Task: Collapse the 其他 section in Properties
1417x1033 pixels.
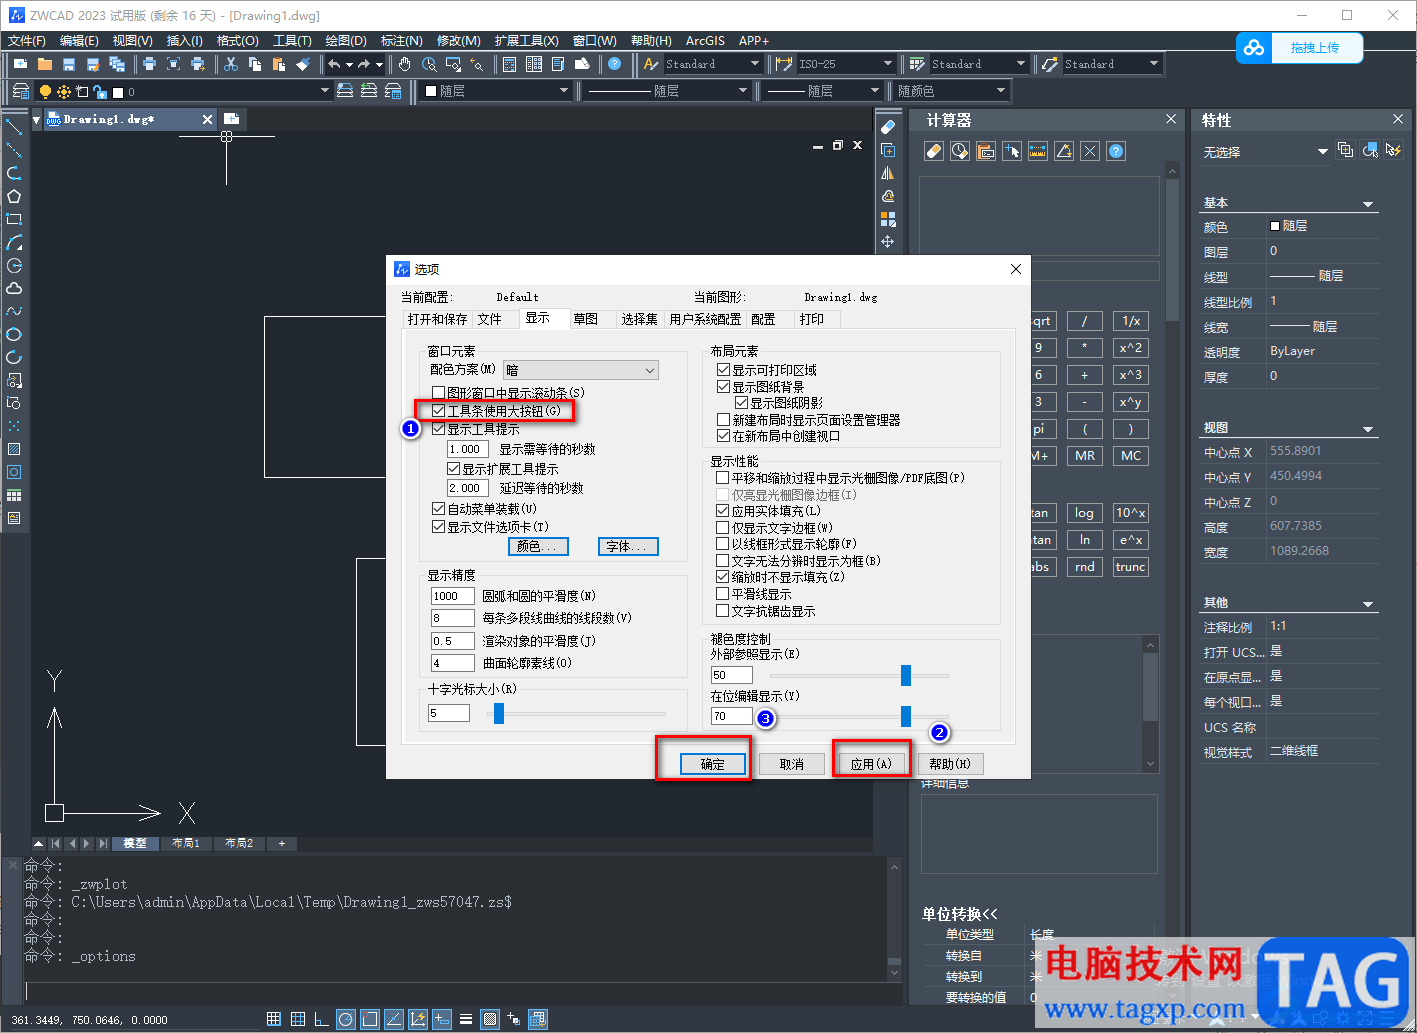Action: [1368, 604]
